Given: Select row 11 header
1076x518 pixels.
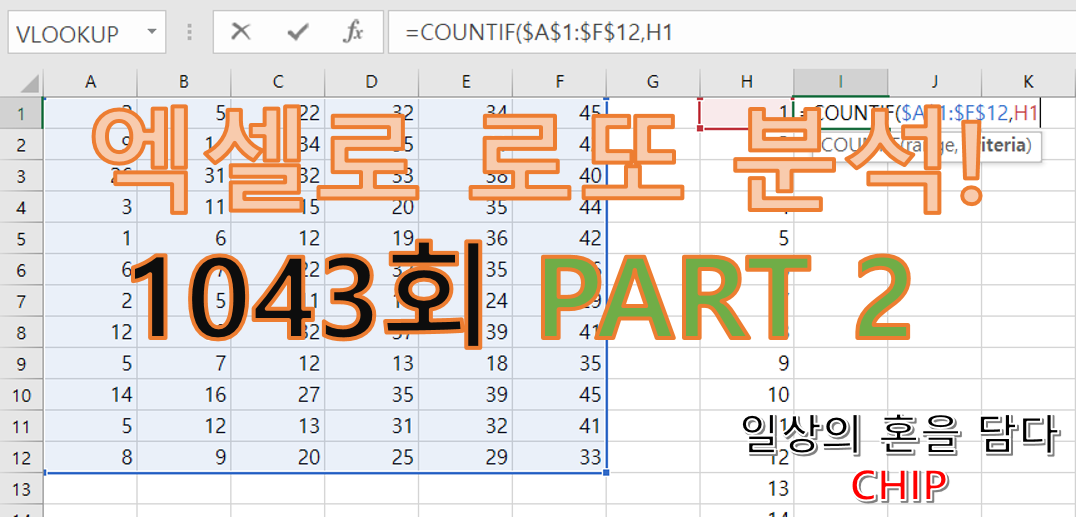Looking at the screenshot, I should pos(21,426).
